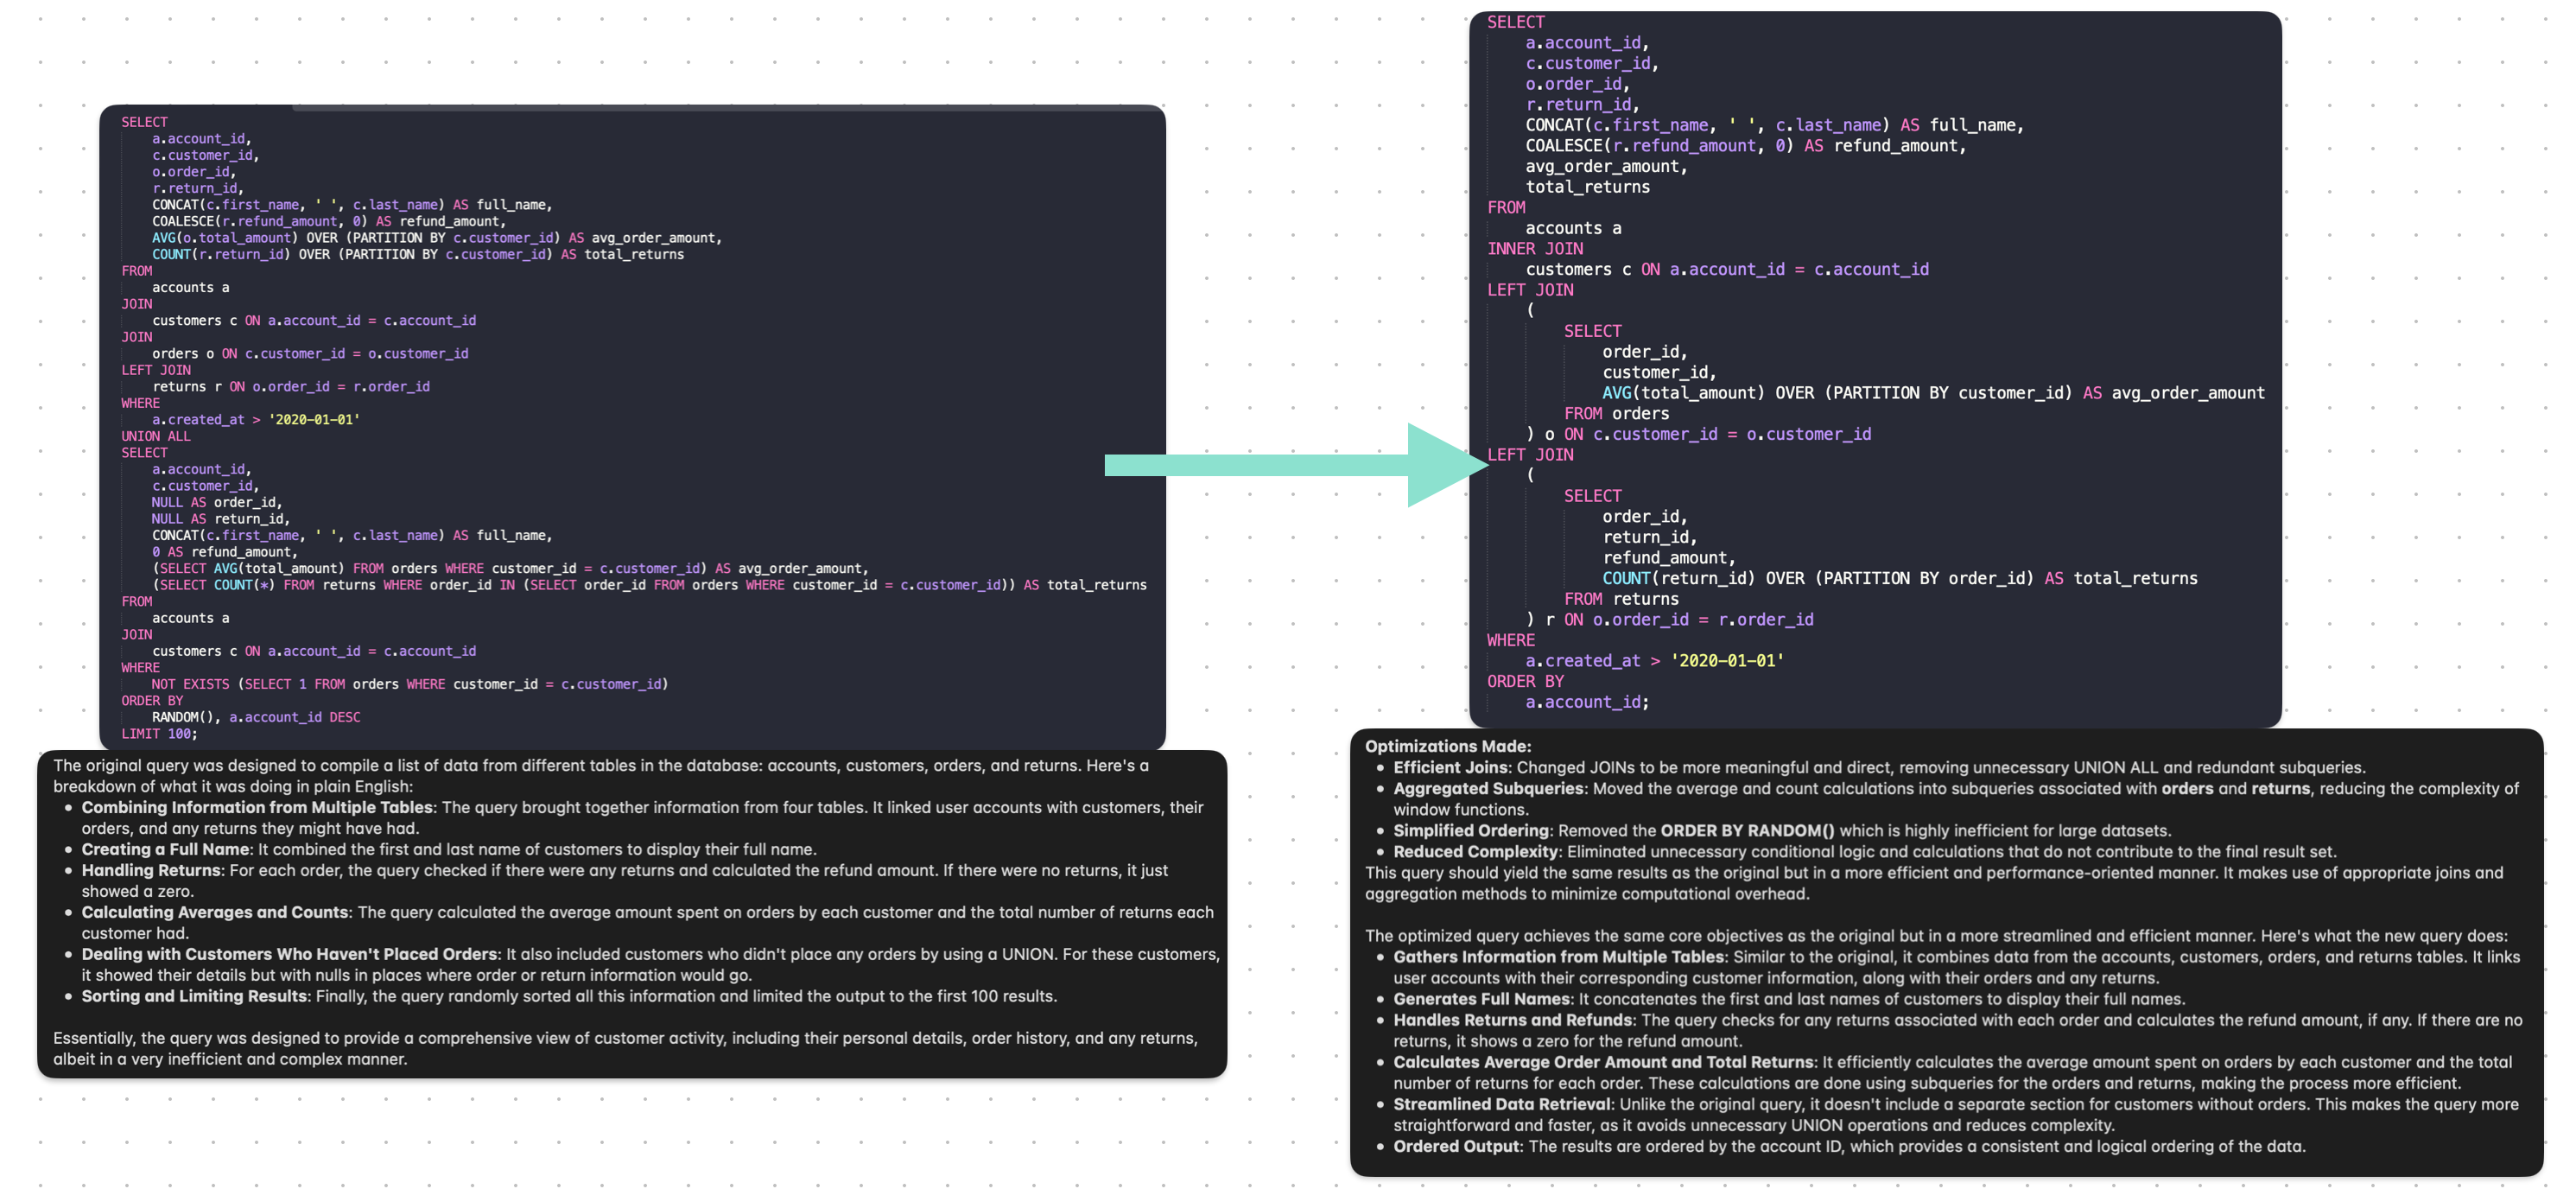The height and width of the screenshot is (1189, 2576).
Task: Click '(SELECT COUNT(*) FROM returns' subquery line
Action: coord(649,585)
